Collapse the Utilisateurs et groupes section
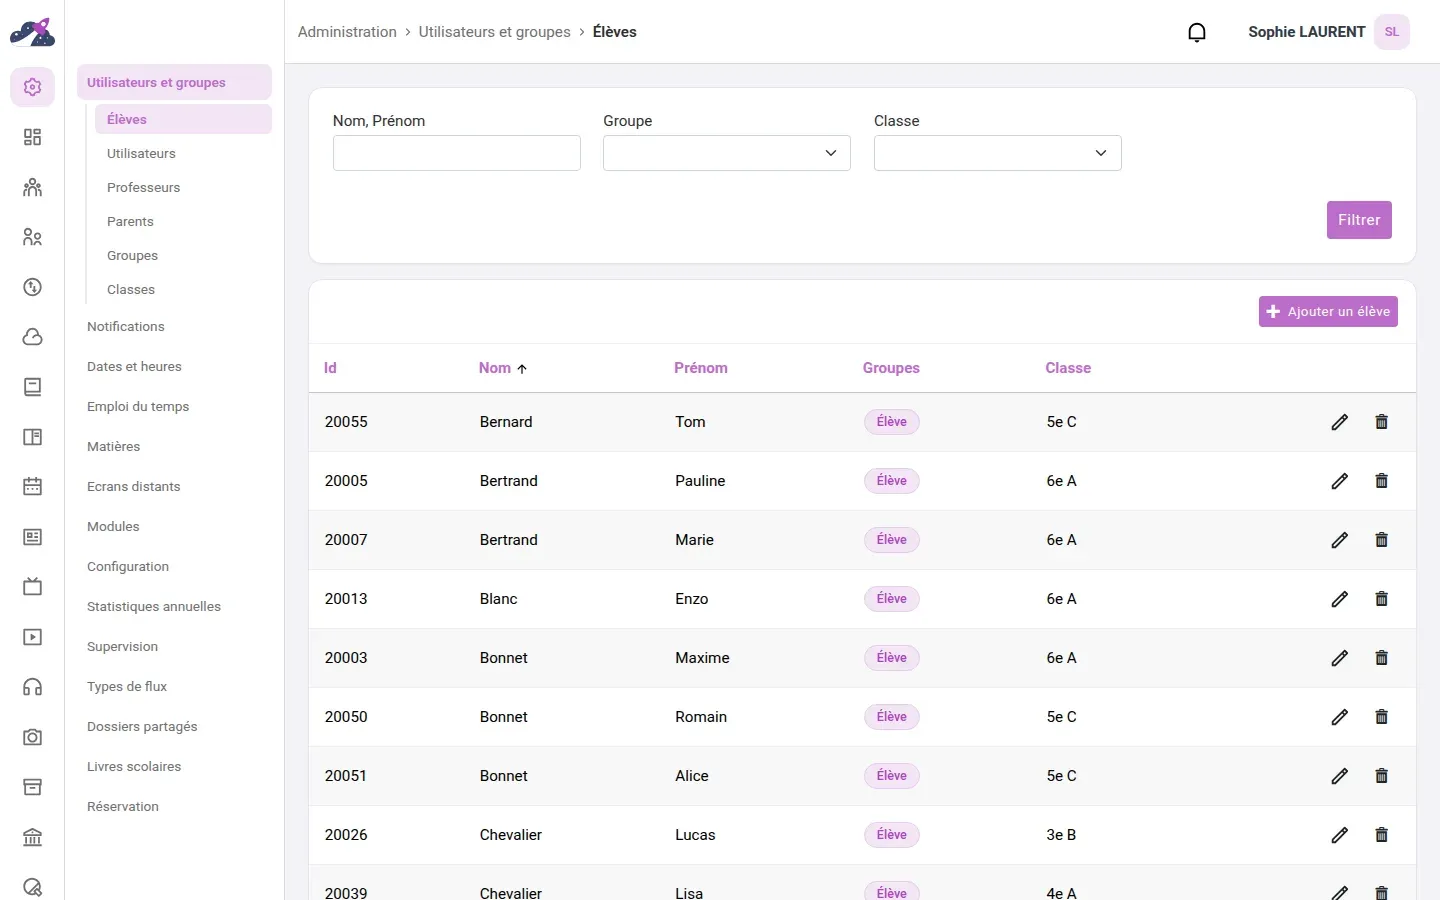The height and width of the screenshot is (900, 1440). coord(174,83)
